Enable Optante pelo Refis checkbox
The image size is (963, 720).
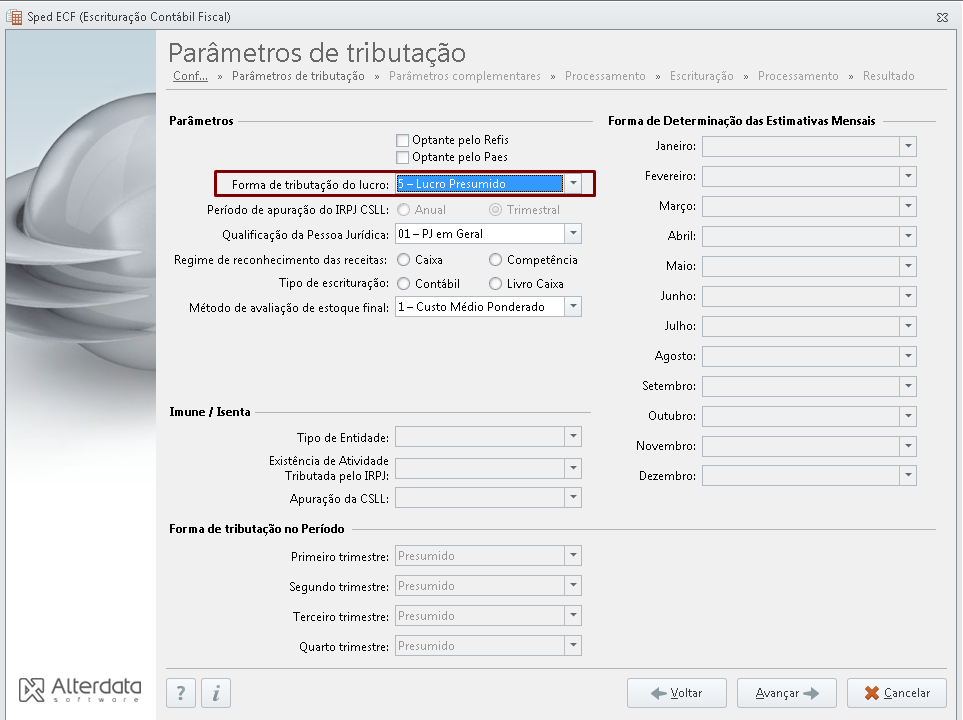tap(402, 140)
